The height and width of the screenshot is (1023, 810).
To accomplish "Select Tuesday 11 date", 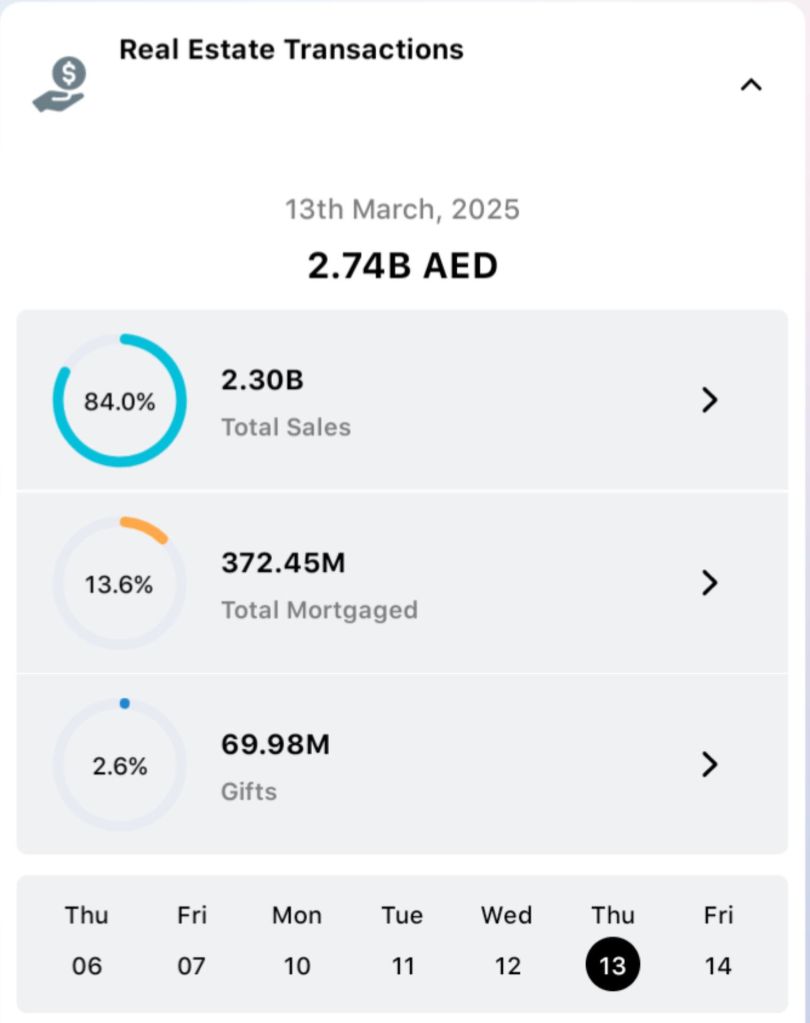I will [402, 942].
